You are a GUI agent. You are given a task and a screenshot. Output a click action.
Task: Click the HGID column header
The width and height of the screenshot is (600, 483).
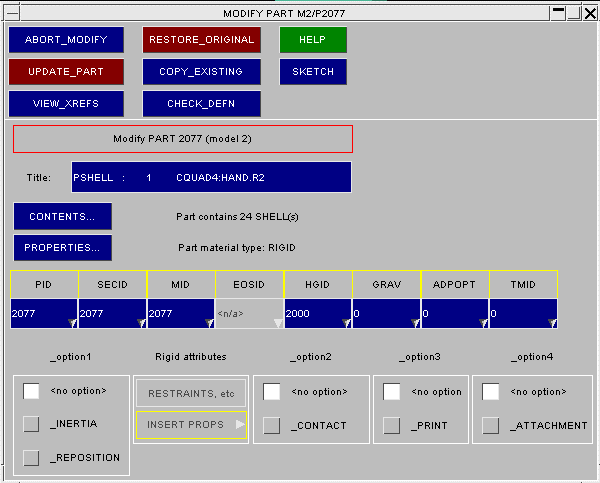pyautogui.click(x=318, y=284)
